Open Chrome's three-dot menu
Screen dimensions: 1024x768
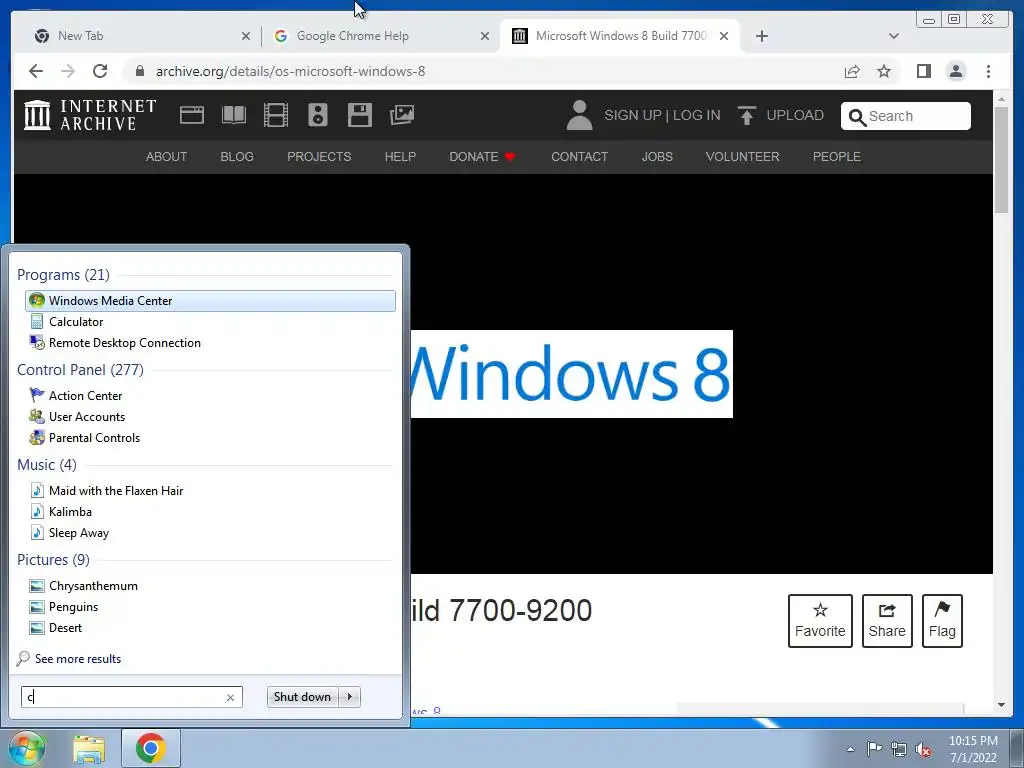(x=988, y=71)
